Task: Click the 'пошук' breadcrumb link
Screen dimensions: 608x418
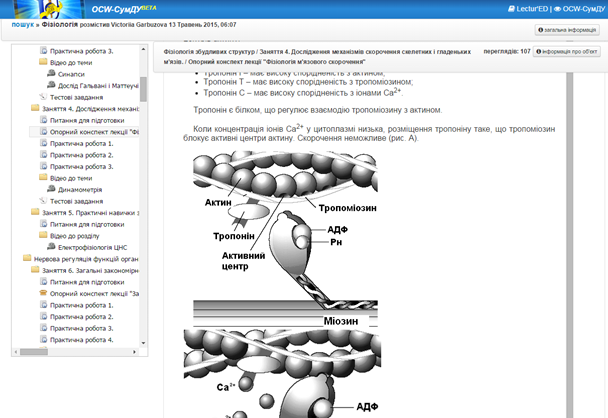Action: pos(22,24)
